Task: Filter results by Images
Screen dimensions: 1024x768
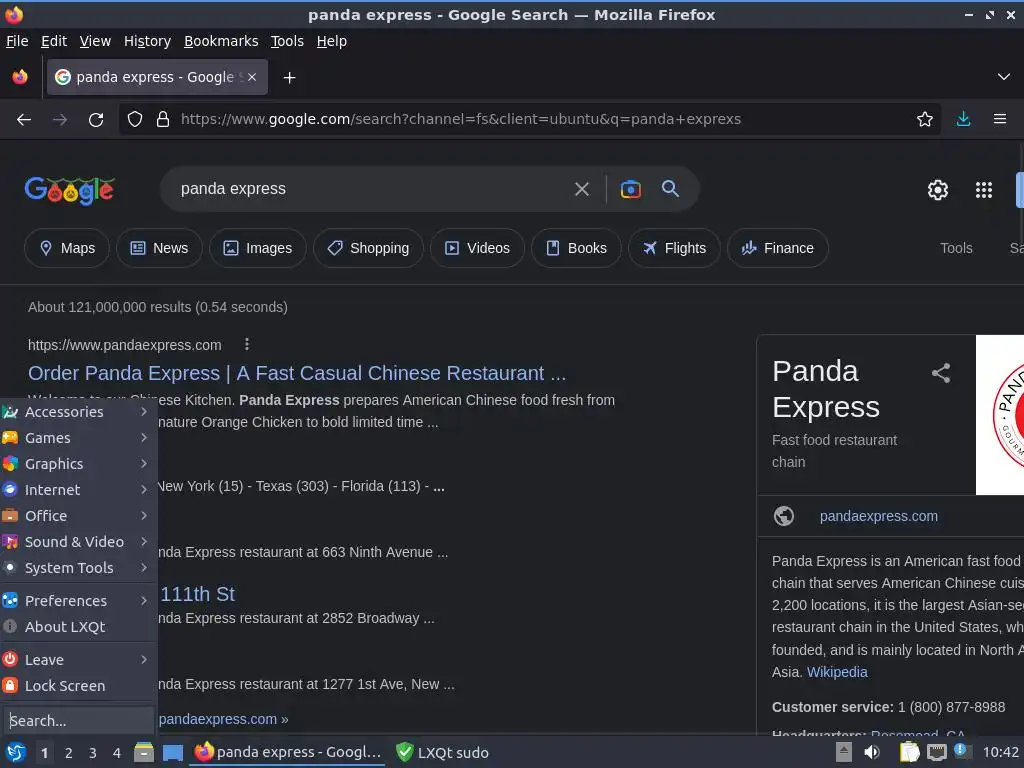Action: [x=258, y=248]
